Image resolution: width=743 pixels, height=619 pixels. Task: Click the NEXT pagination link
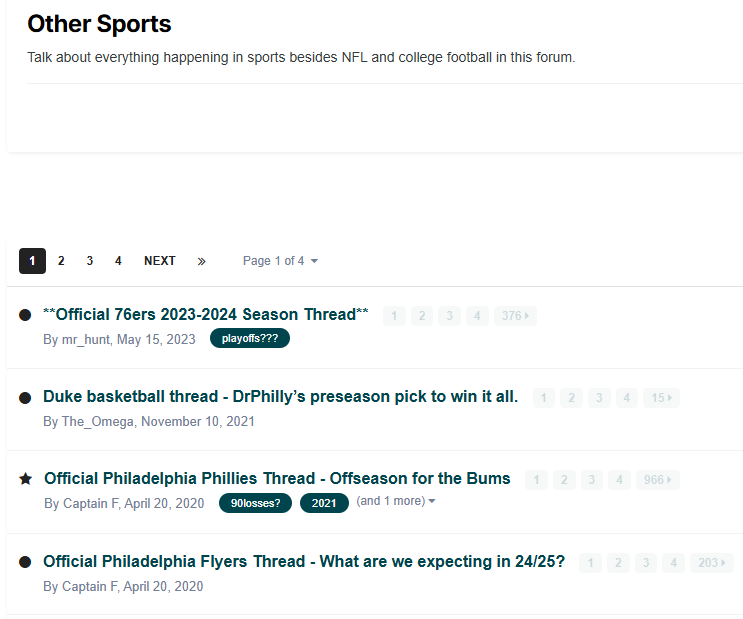tap(160, 261)
